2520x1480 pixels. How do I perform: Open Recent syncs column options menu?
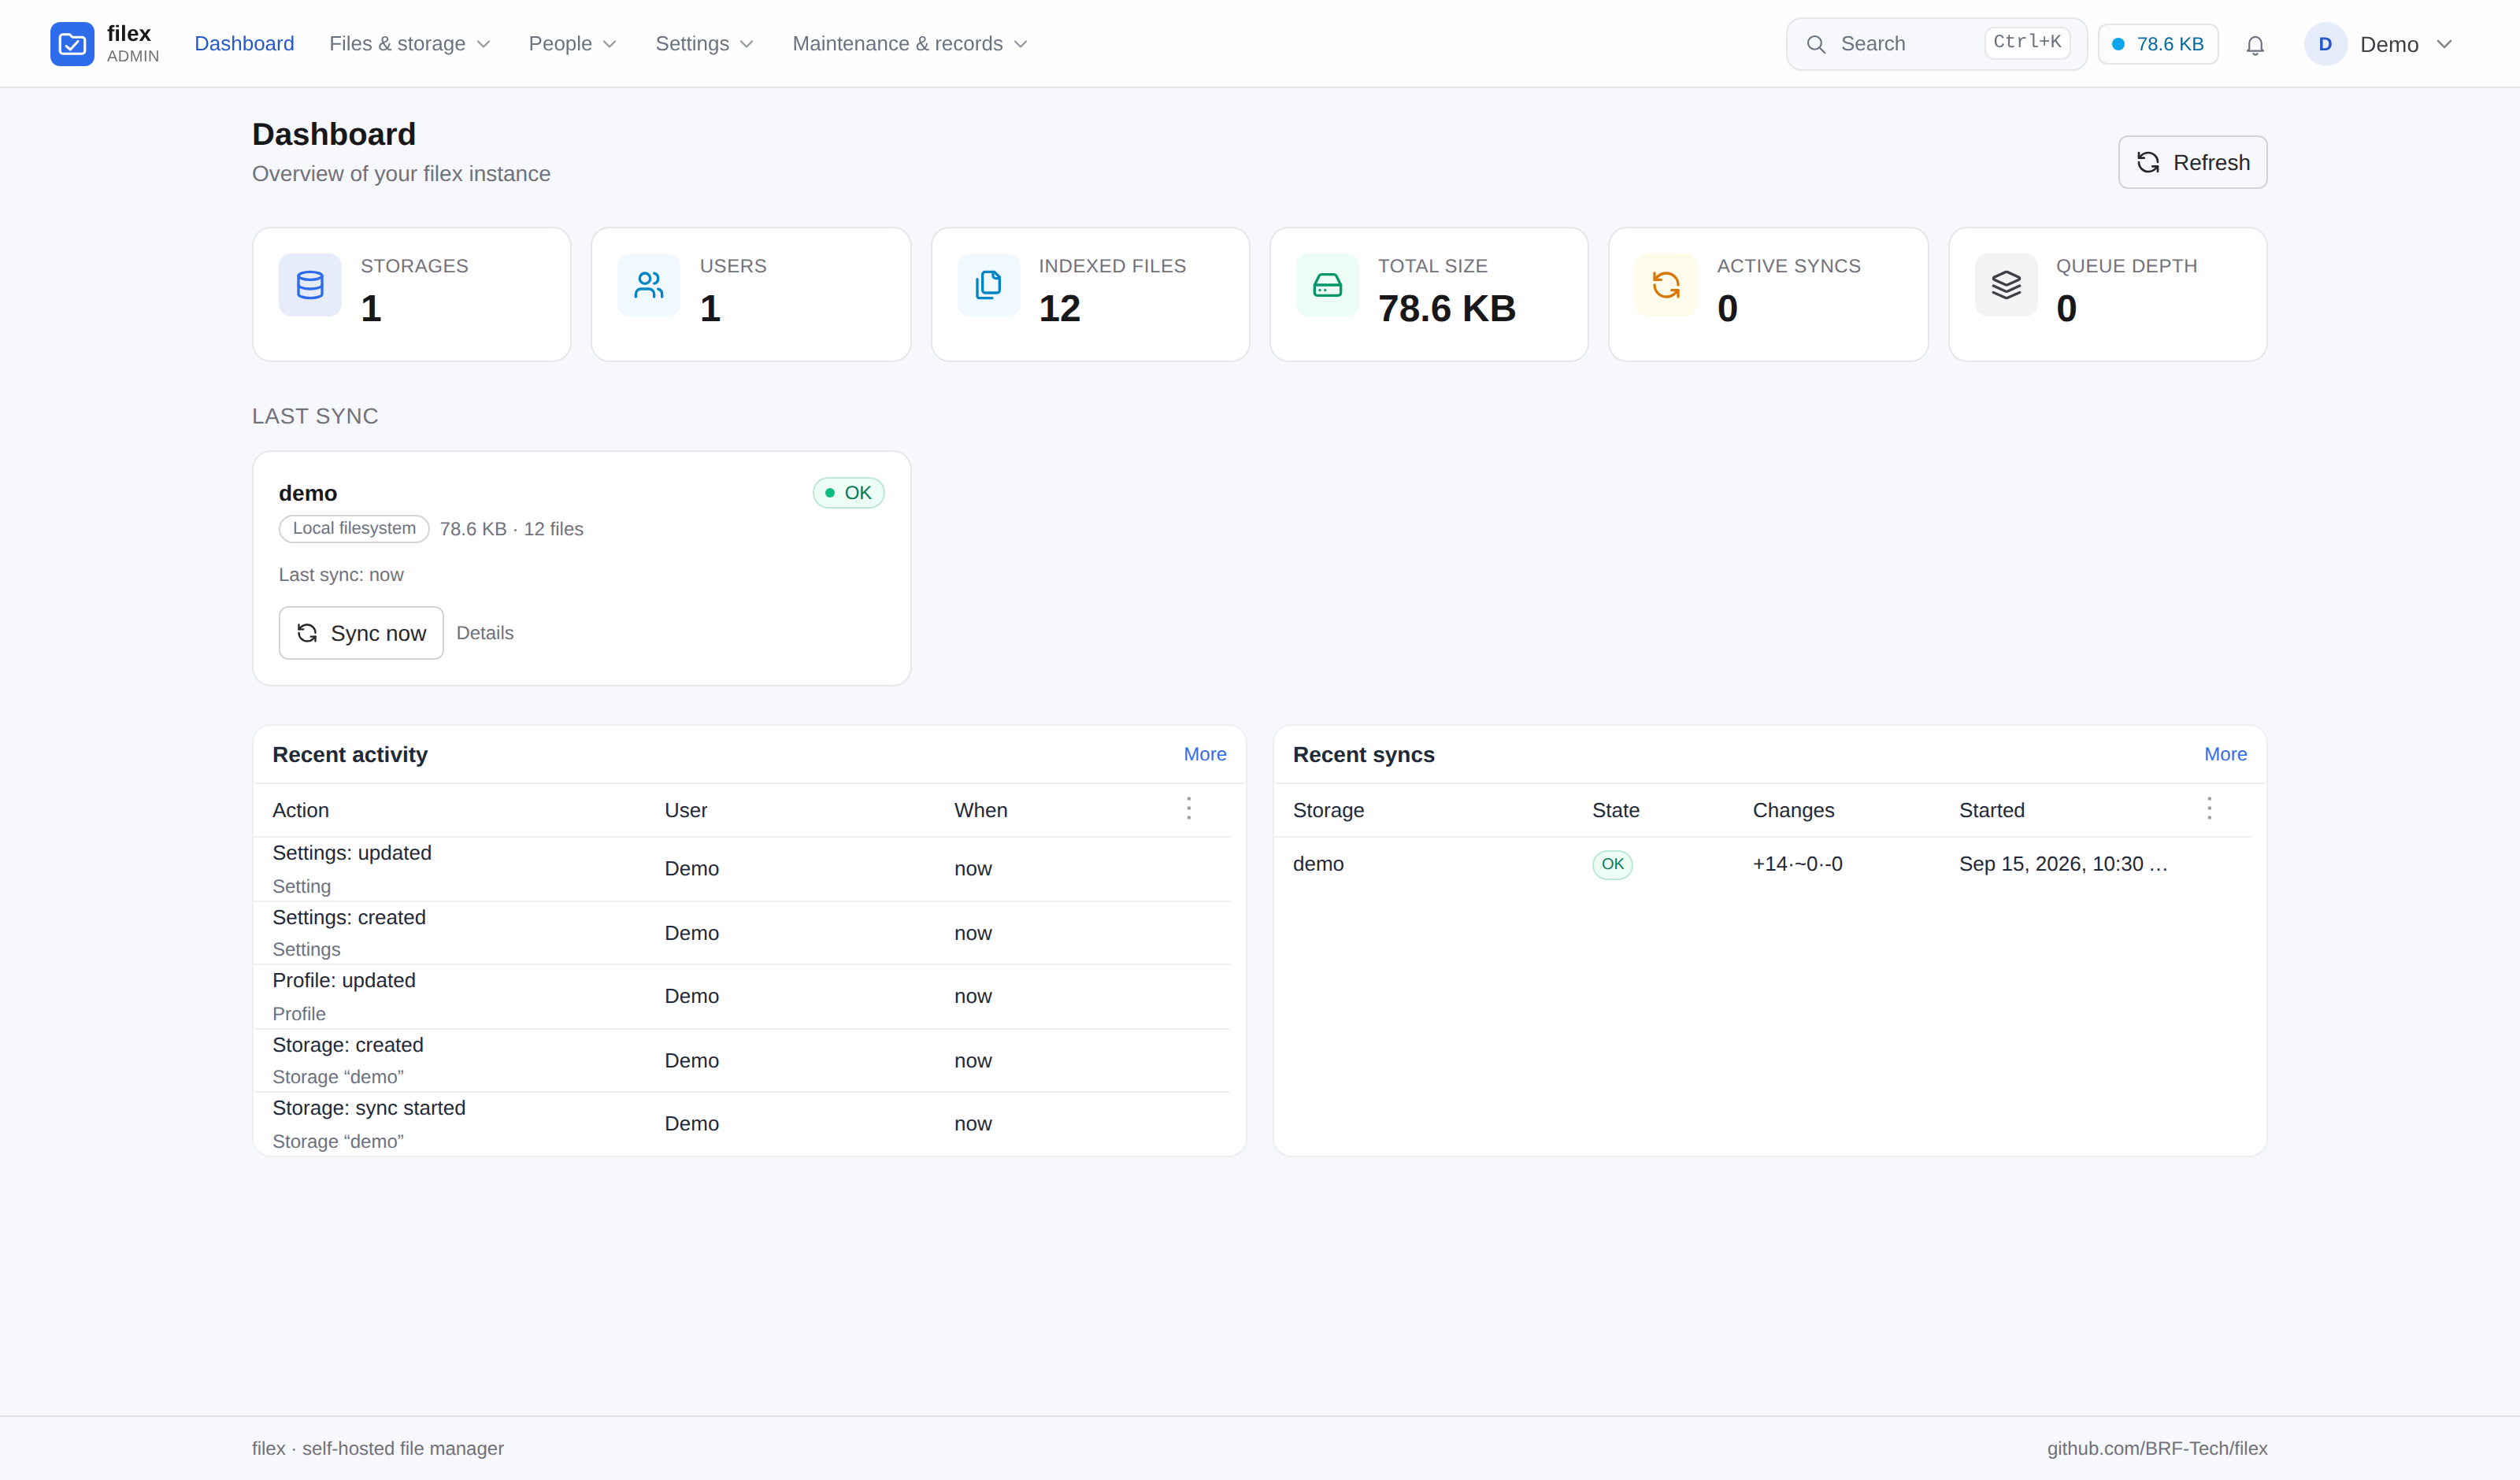(2209, 808)
